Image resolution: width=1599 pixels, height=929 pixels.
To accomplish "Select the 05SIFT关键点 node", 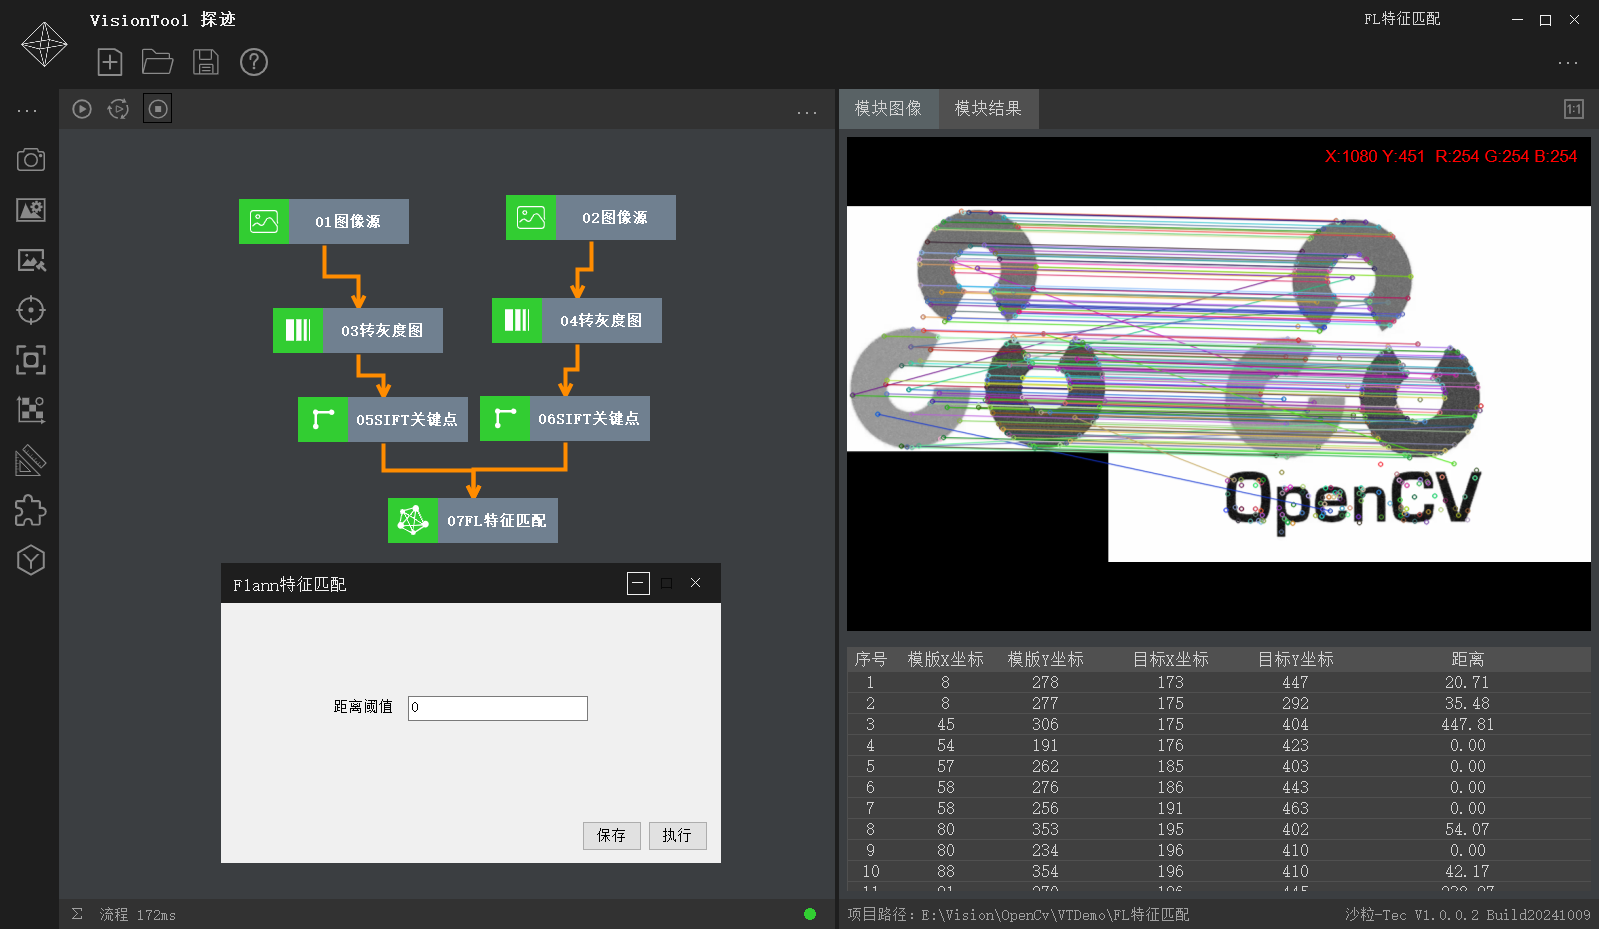I will pos(383,419).
